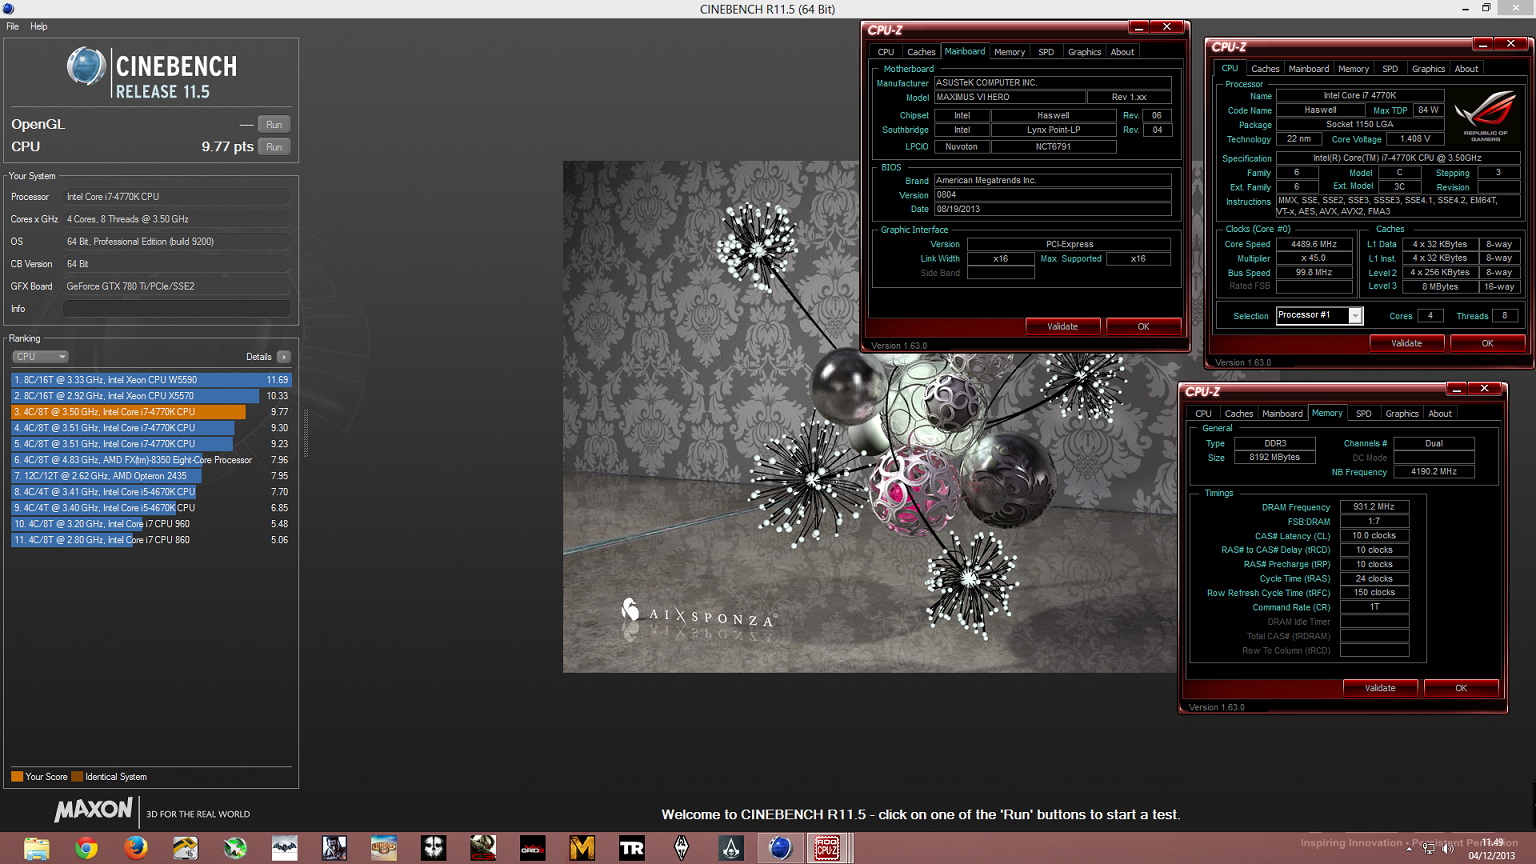Open the GRID 2 taskbar icon
Screen dimensions: 1536x864
(x=532, y=848)
